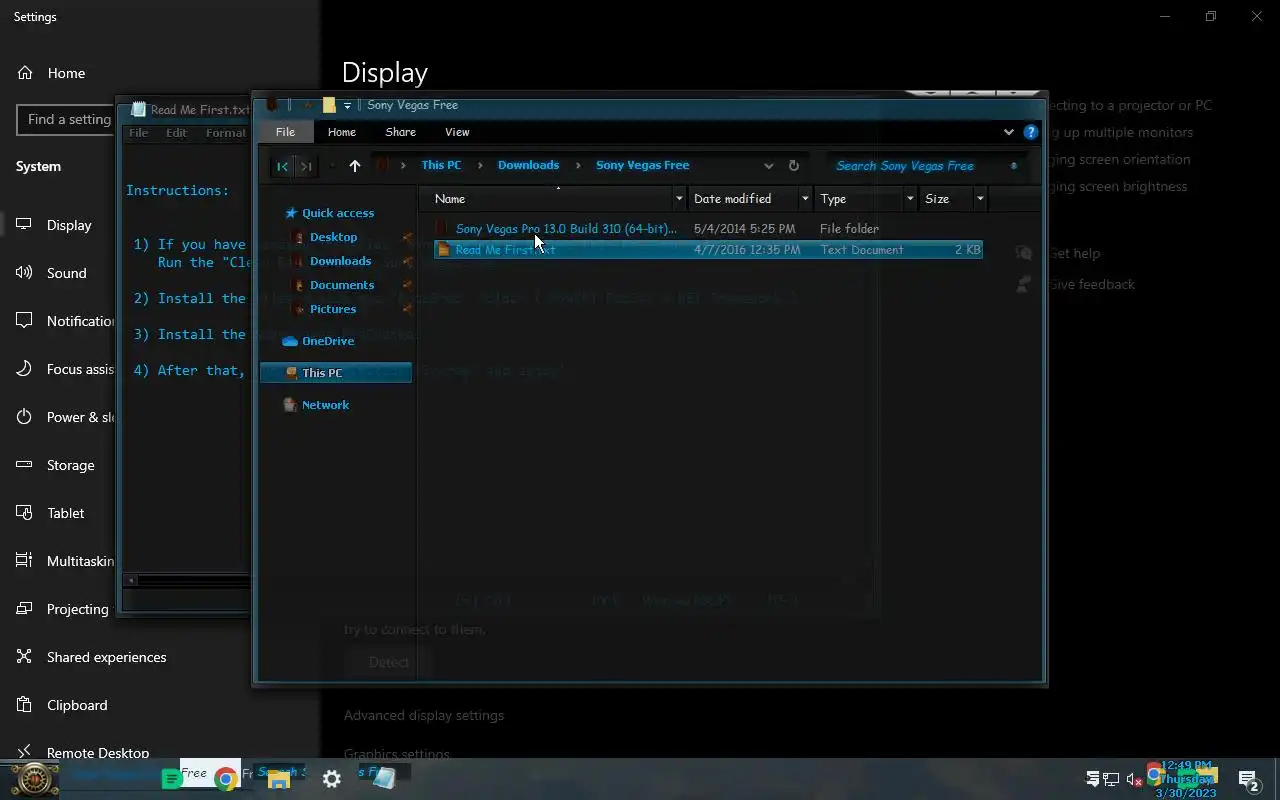The width and height of the screenshot is (1280, 800).
Task: Select Downloads in Quick access tree
Action: 340,261
